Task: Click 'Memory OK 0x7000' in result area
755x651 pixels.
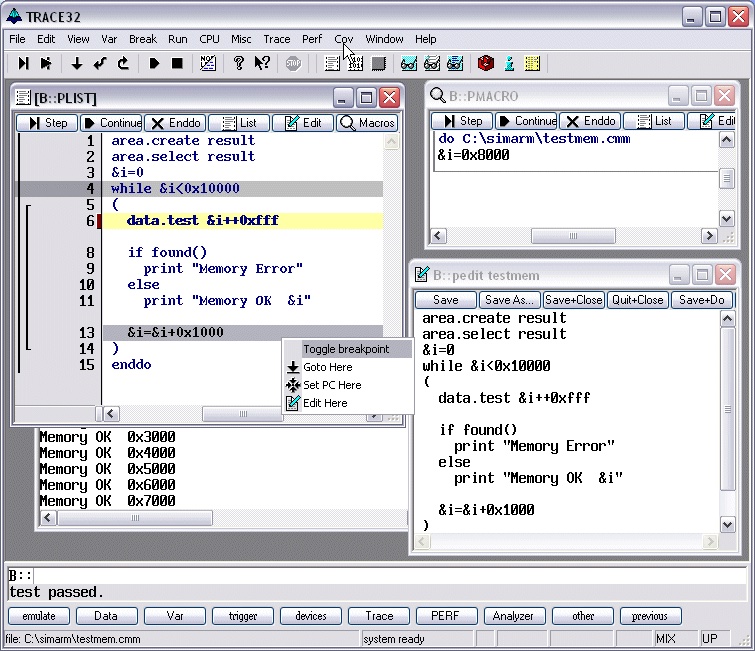Action: tap(107, 501)
